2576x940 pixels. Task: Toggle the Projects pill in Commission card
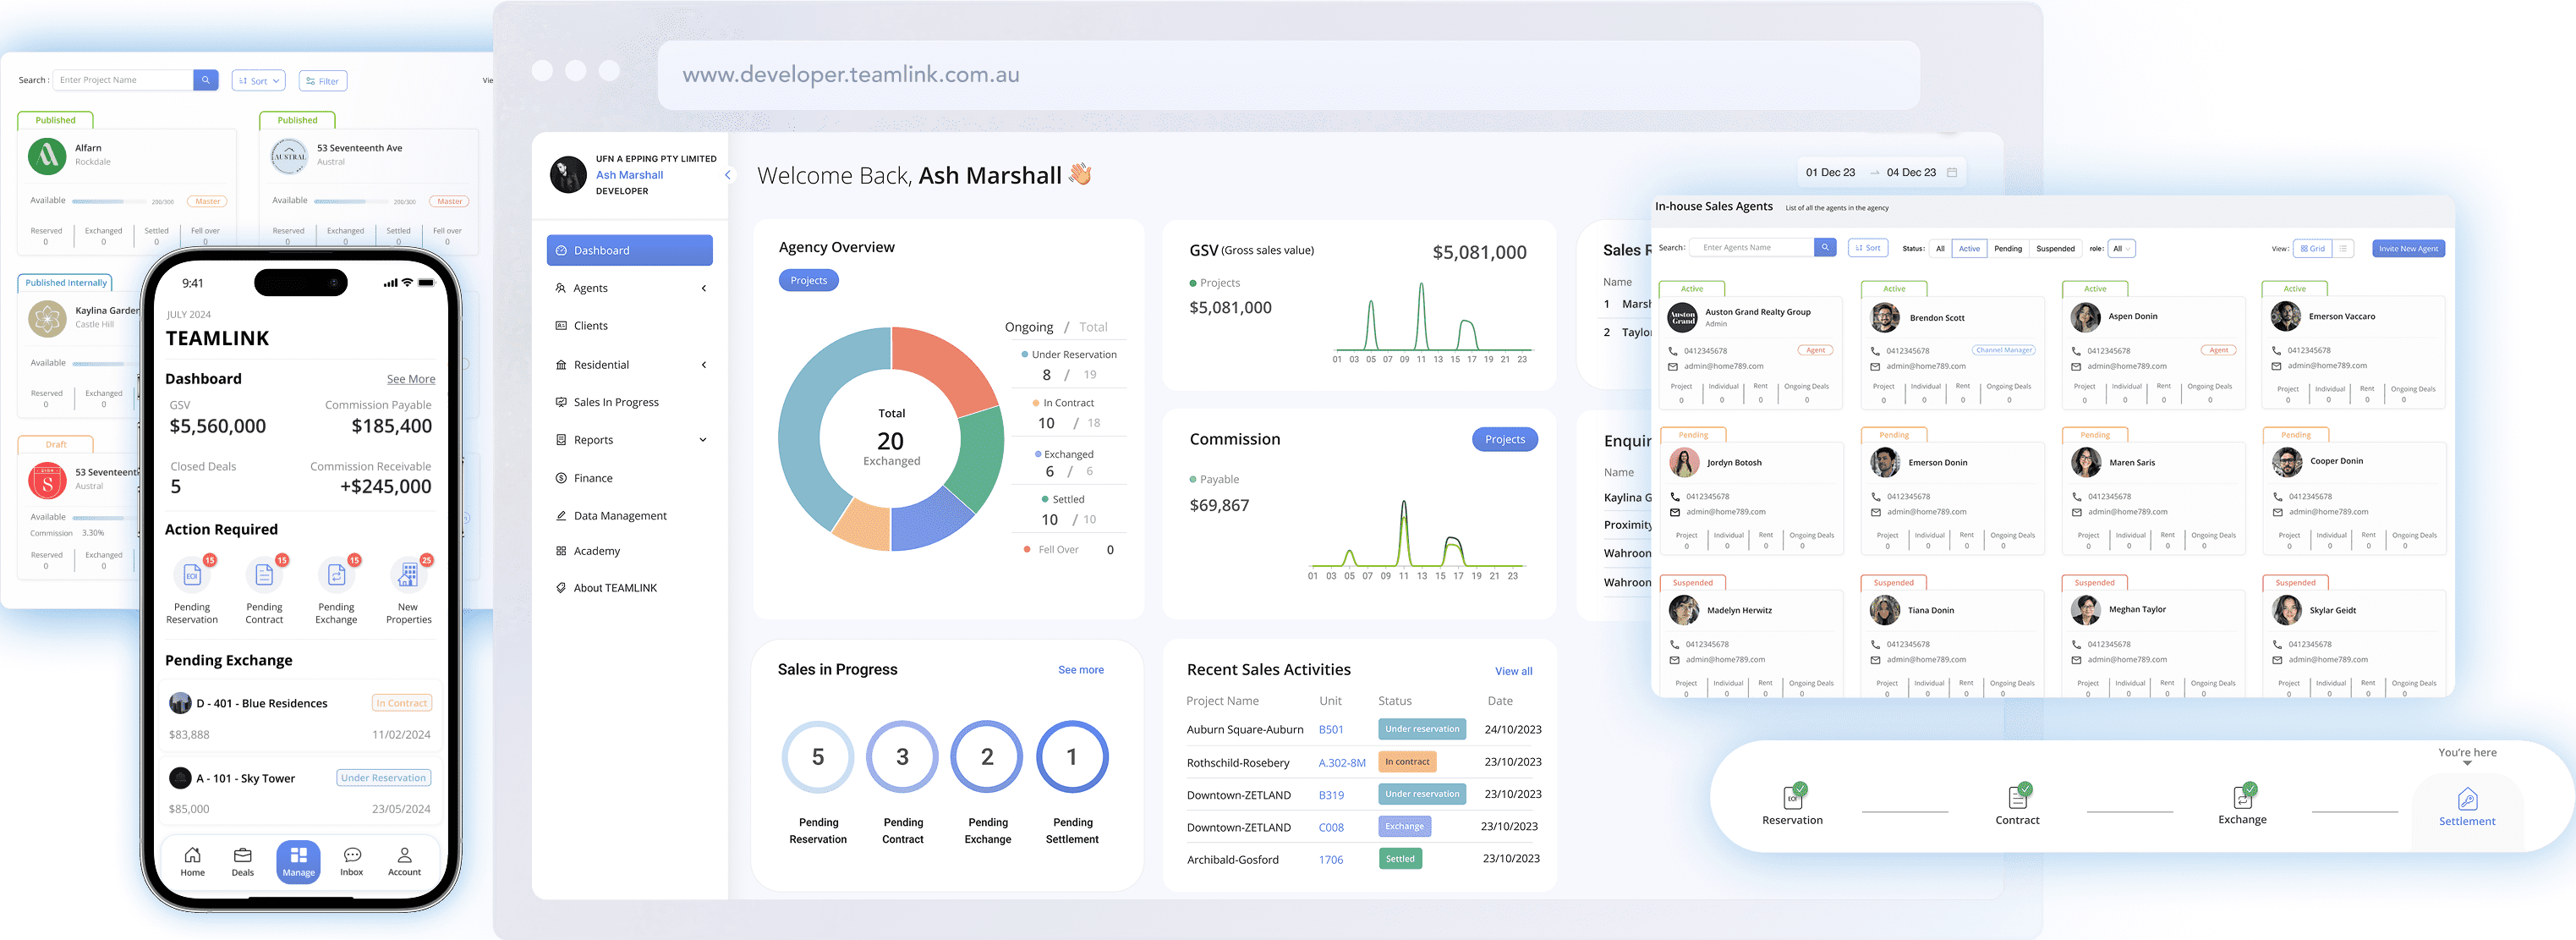pyautogui.click(x=1504, y=440)
